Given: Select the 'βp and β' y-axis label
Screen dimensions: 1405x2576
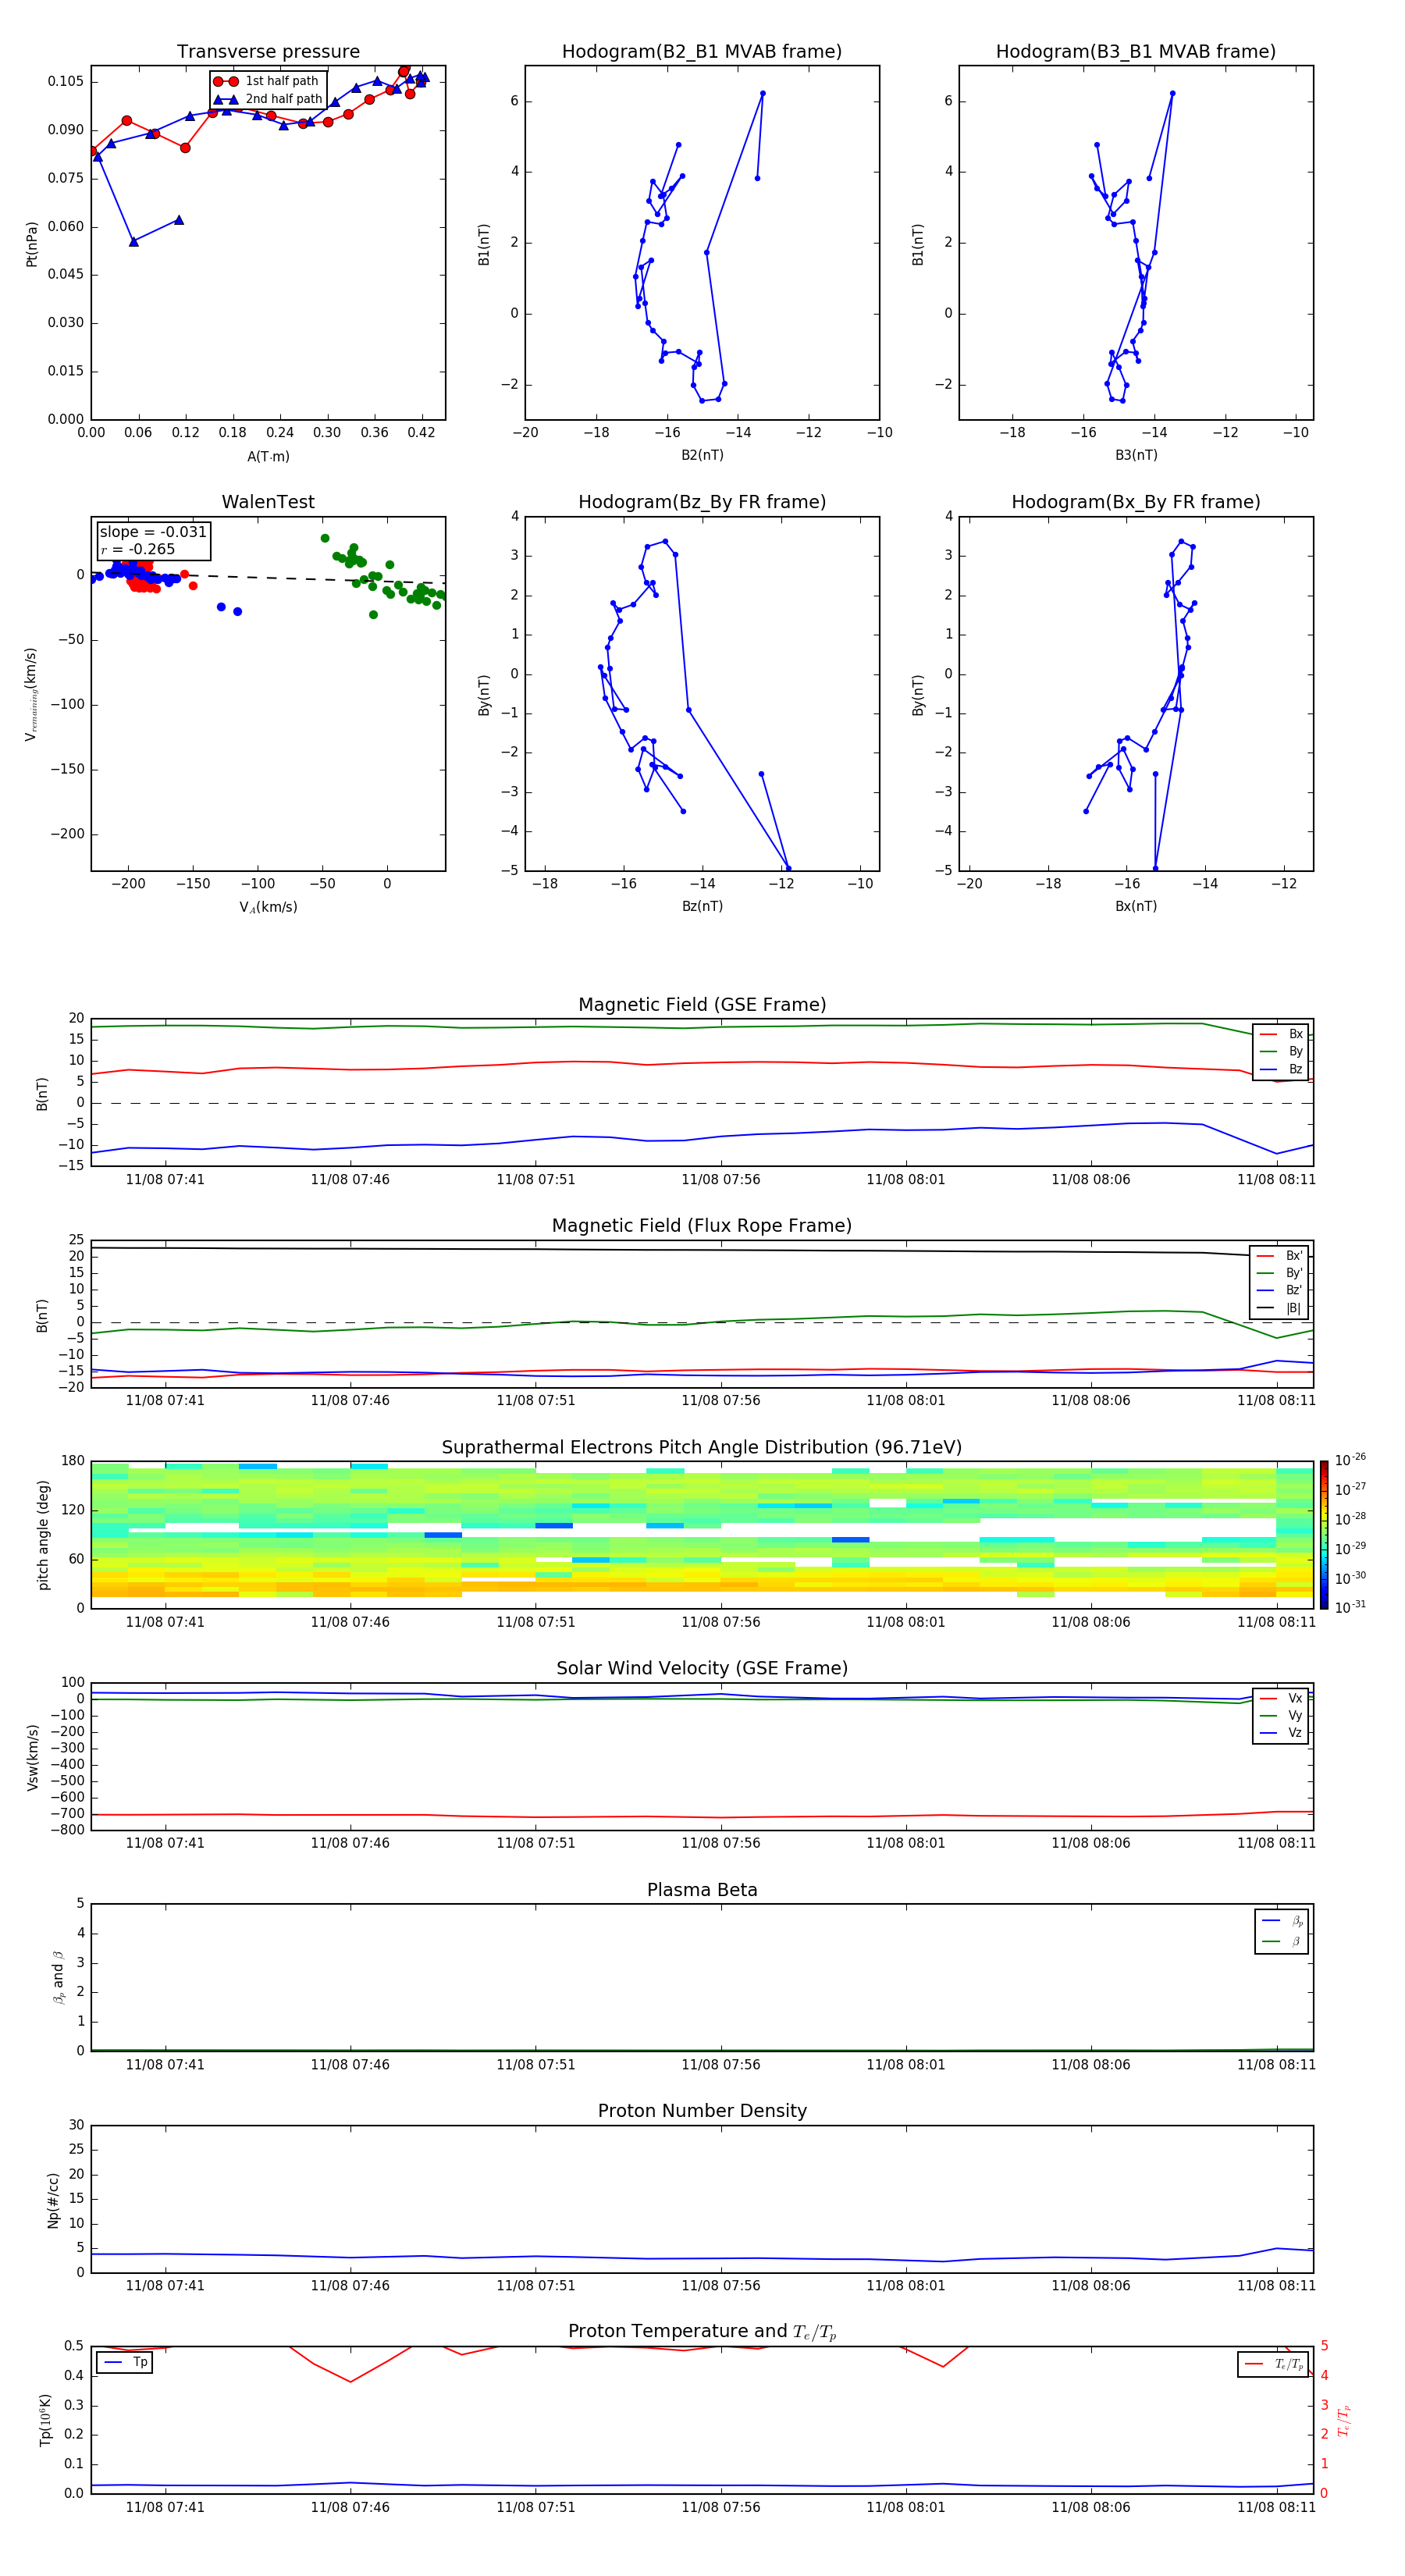Looking at the screenshot, I should tap(58, 1977).
